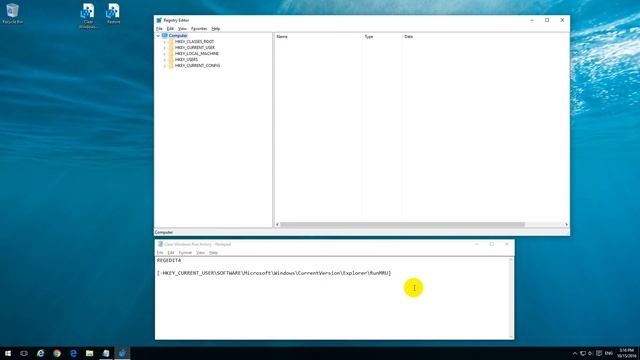Open the Action Center notifications icon
Image resolution: width=640 pixels, height=360 pixels.
point(599,353)
